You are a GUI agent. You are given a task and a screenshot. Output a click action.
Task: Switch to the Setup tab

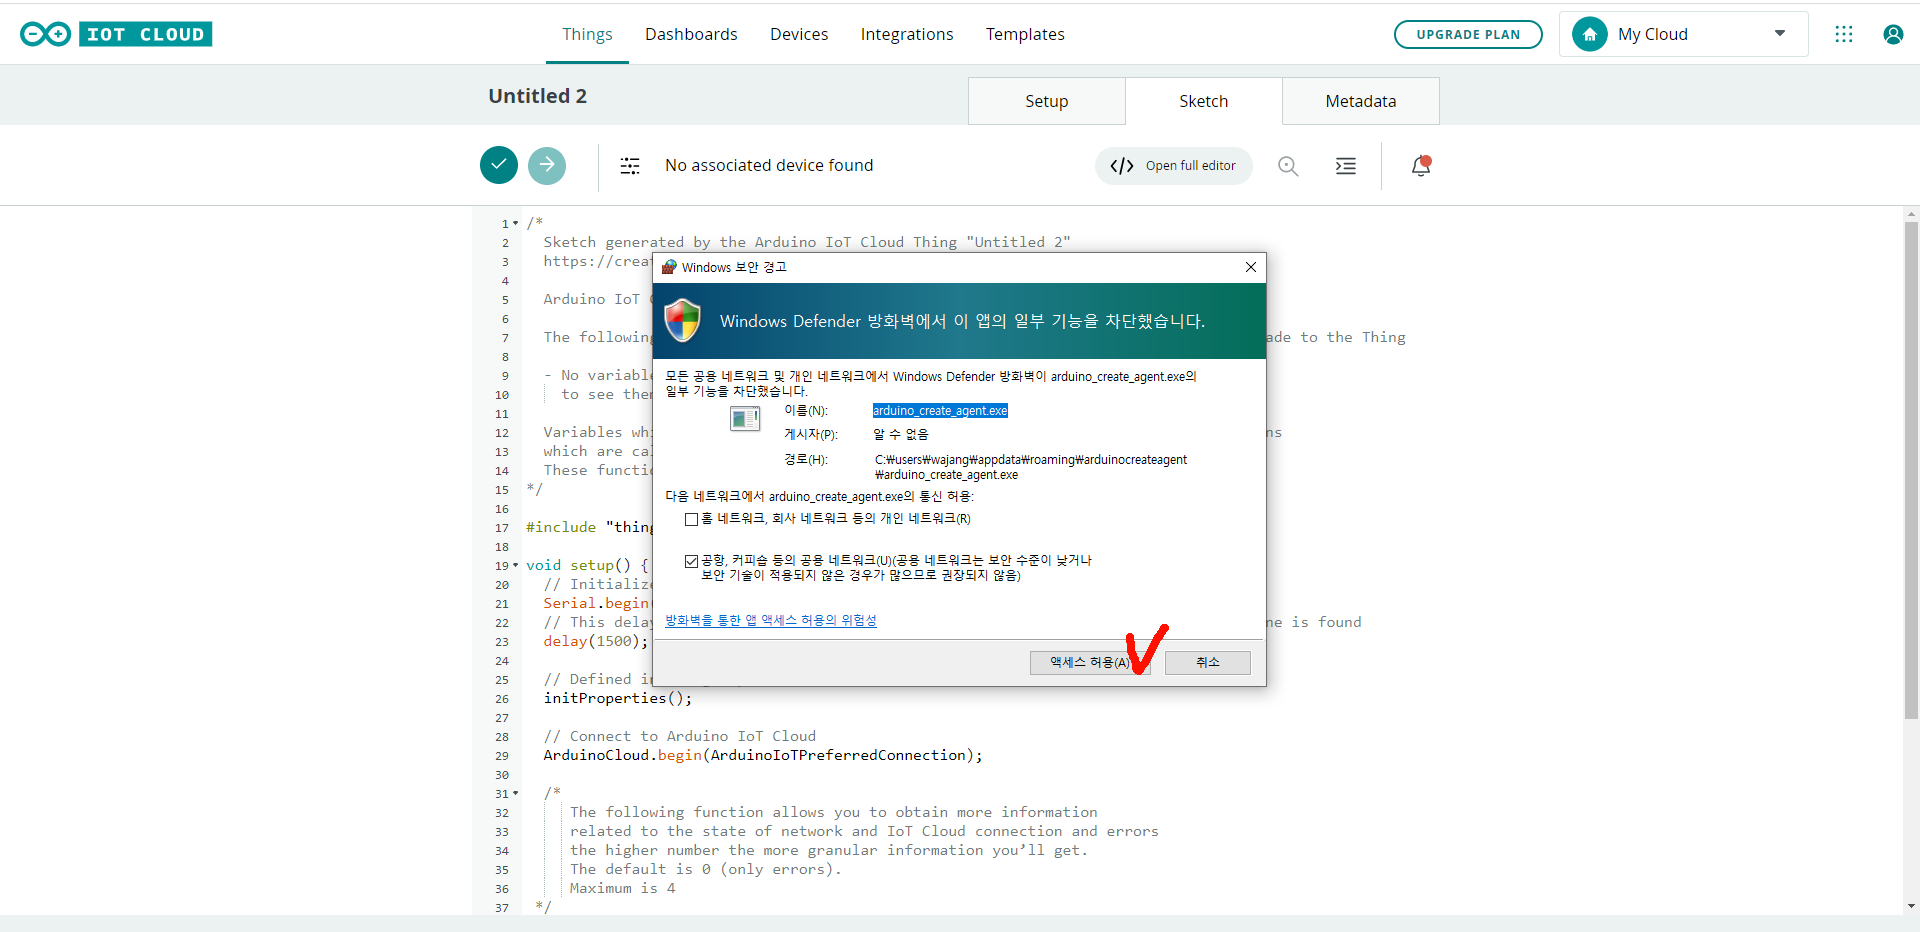[x=1047, y=101]
